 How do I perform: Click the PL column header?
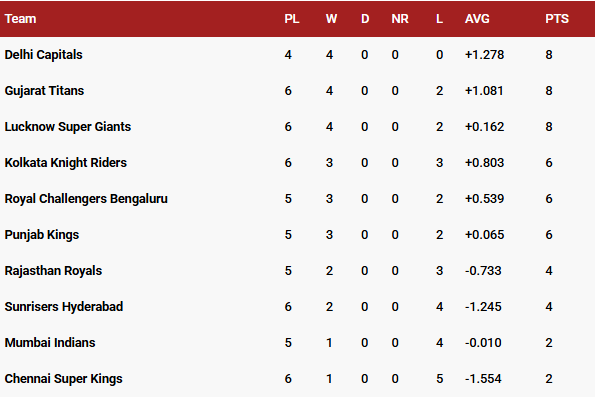292,19
